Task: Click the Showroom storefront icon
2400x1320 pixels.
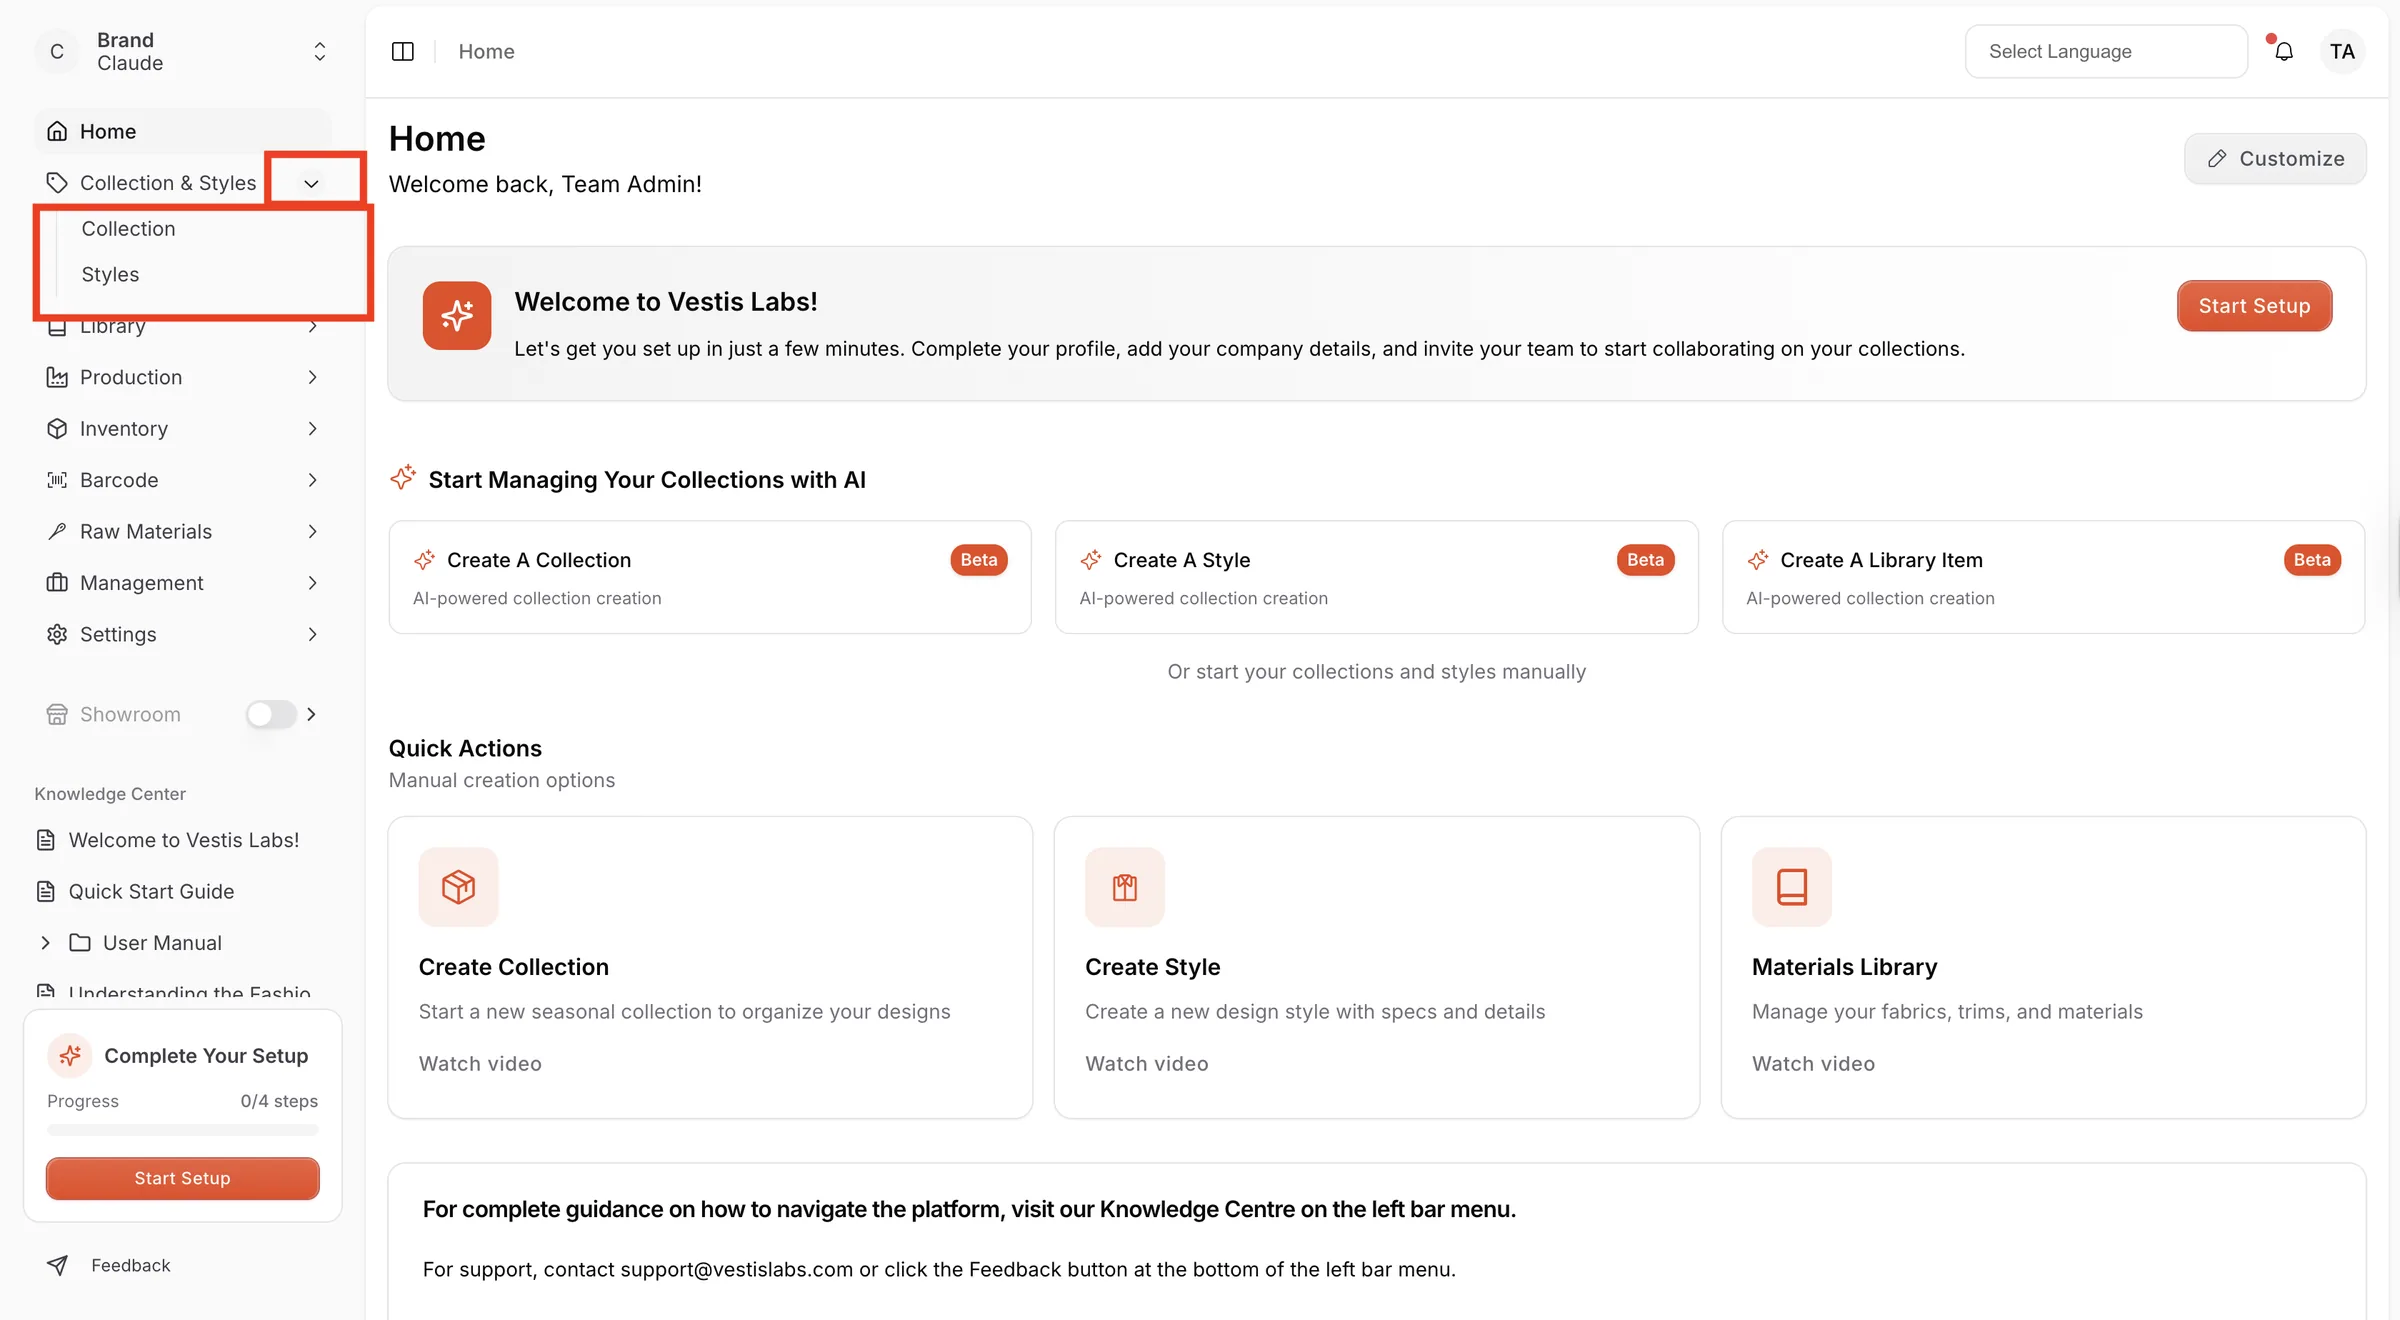Action: pyautogui.click(x=57, y=714)
